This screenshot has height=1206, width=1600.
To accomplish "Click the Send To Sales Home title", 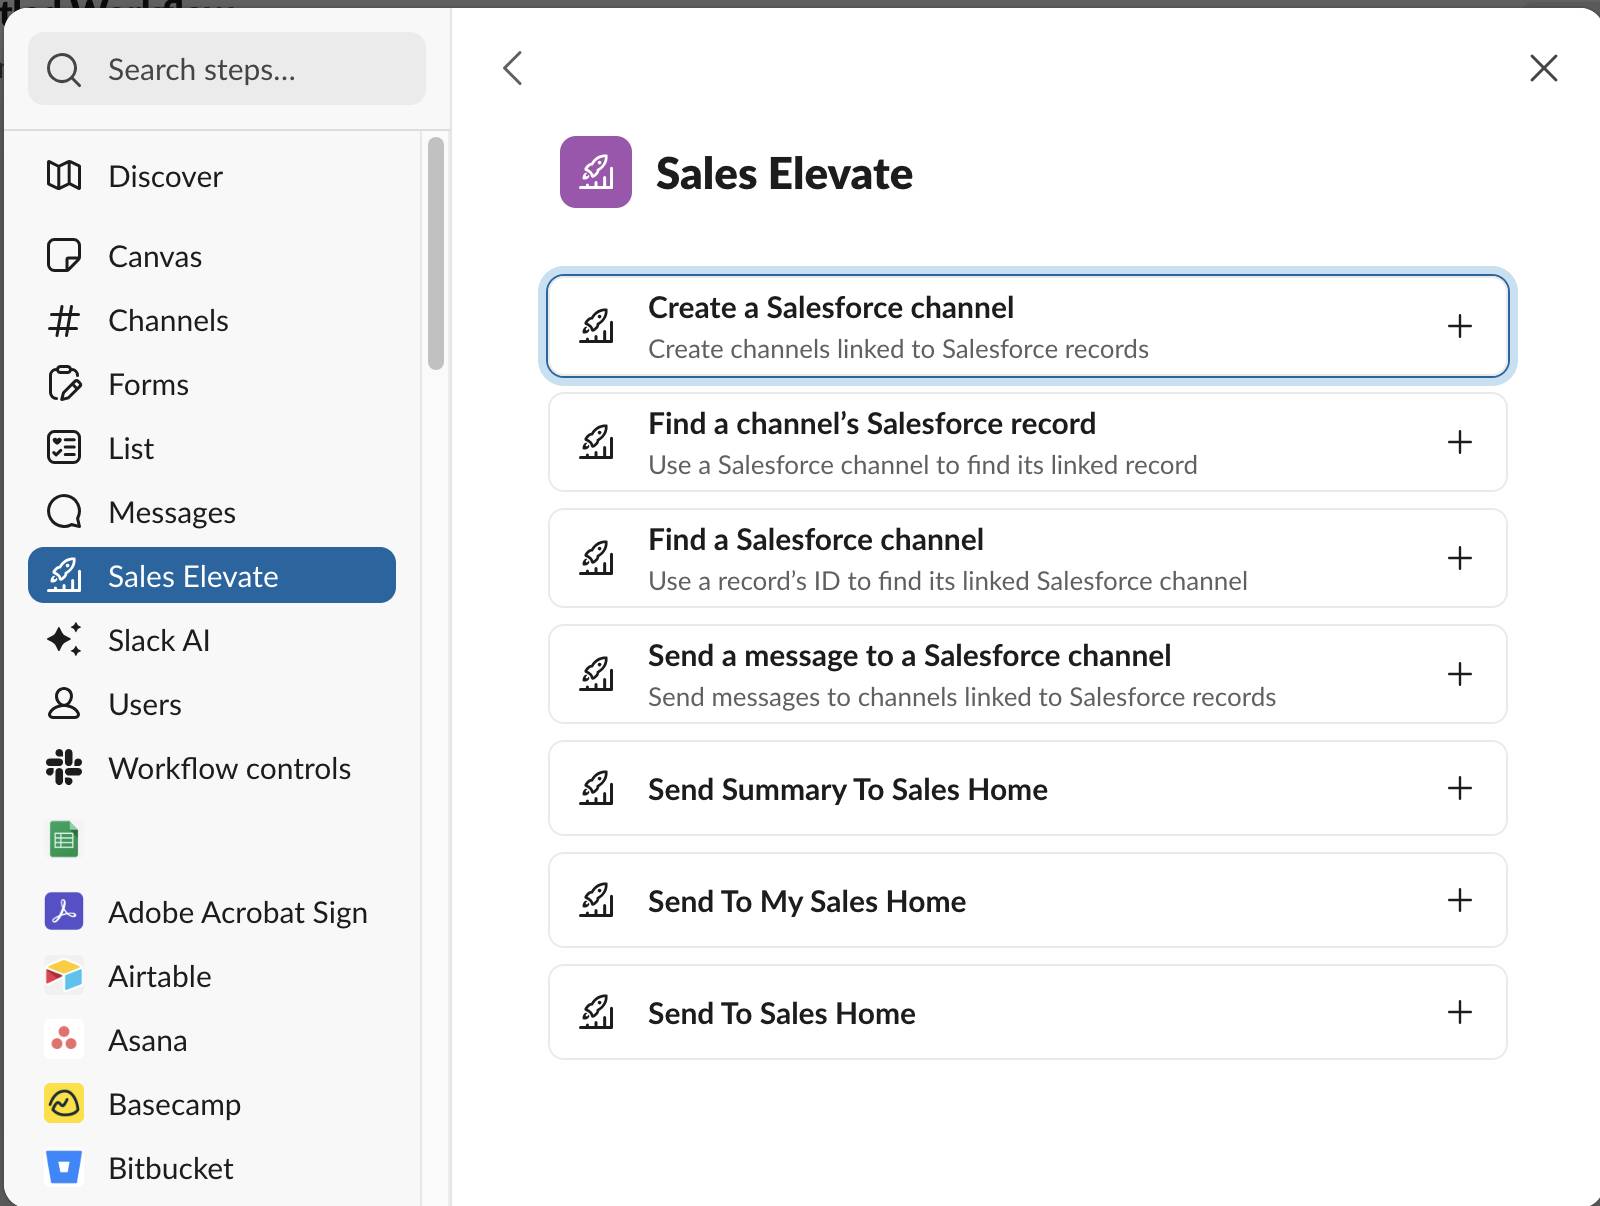I will coord(781,1013).
